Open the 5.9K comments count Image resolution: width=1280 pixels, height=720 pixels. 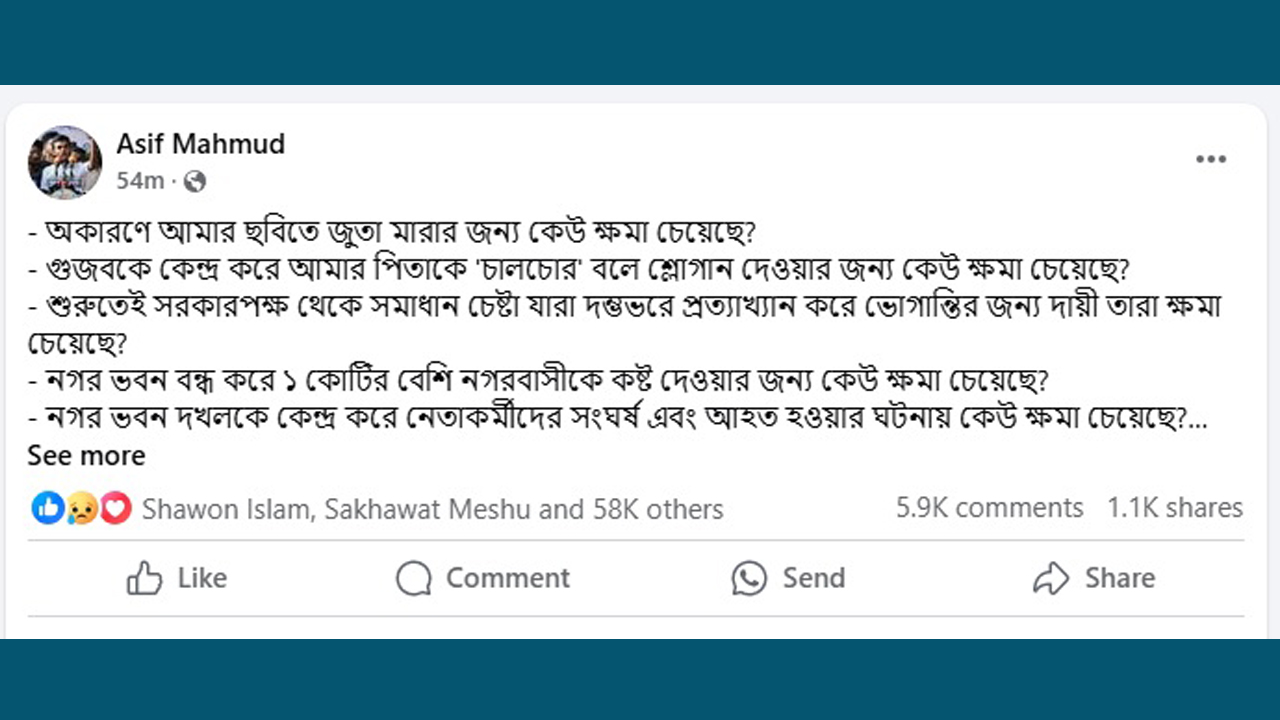coord(989,508)
